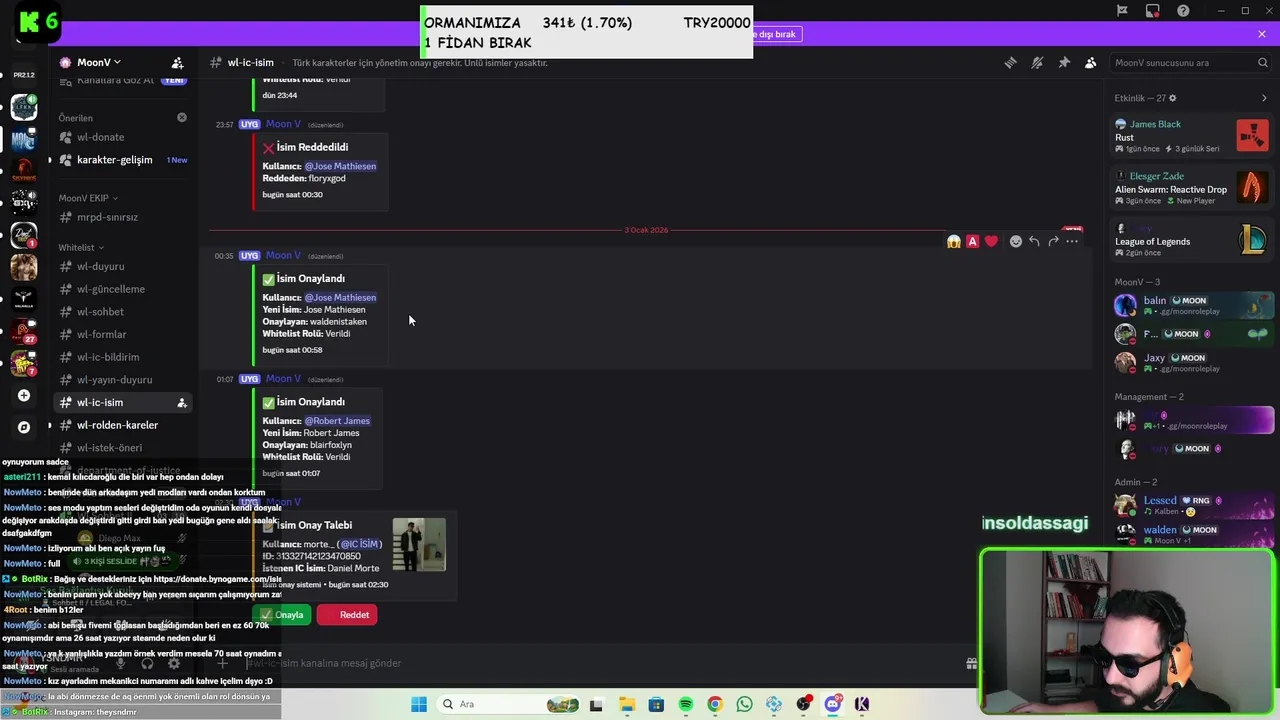The image size is (1280, 720).
Task: Open the wl-güncelleme channel
Action: [x=111, y=289]
